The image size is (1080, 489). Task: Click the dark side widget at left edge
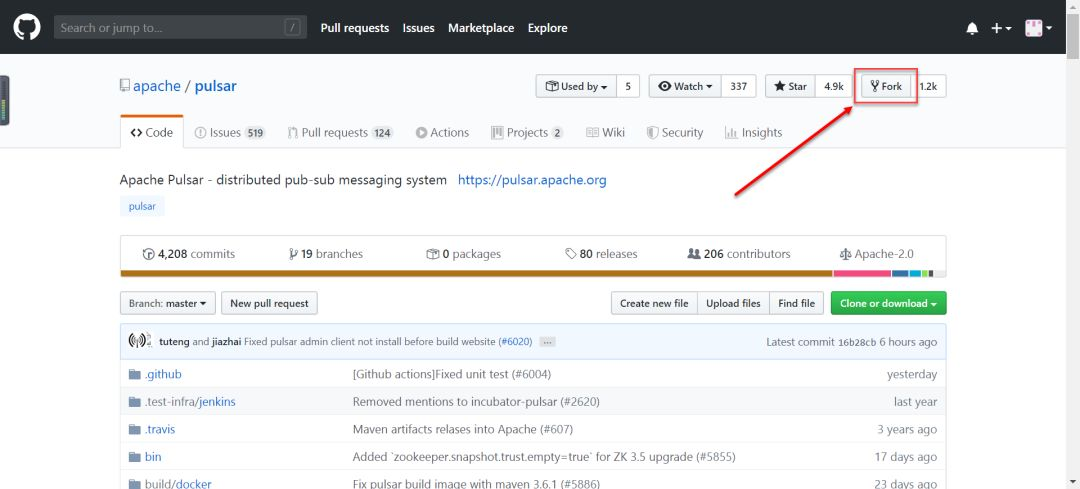pyautogui.click(x=4, y=100)
